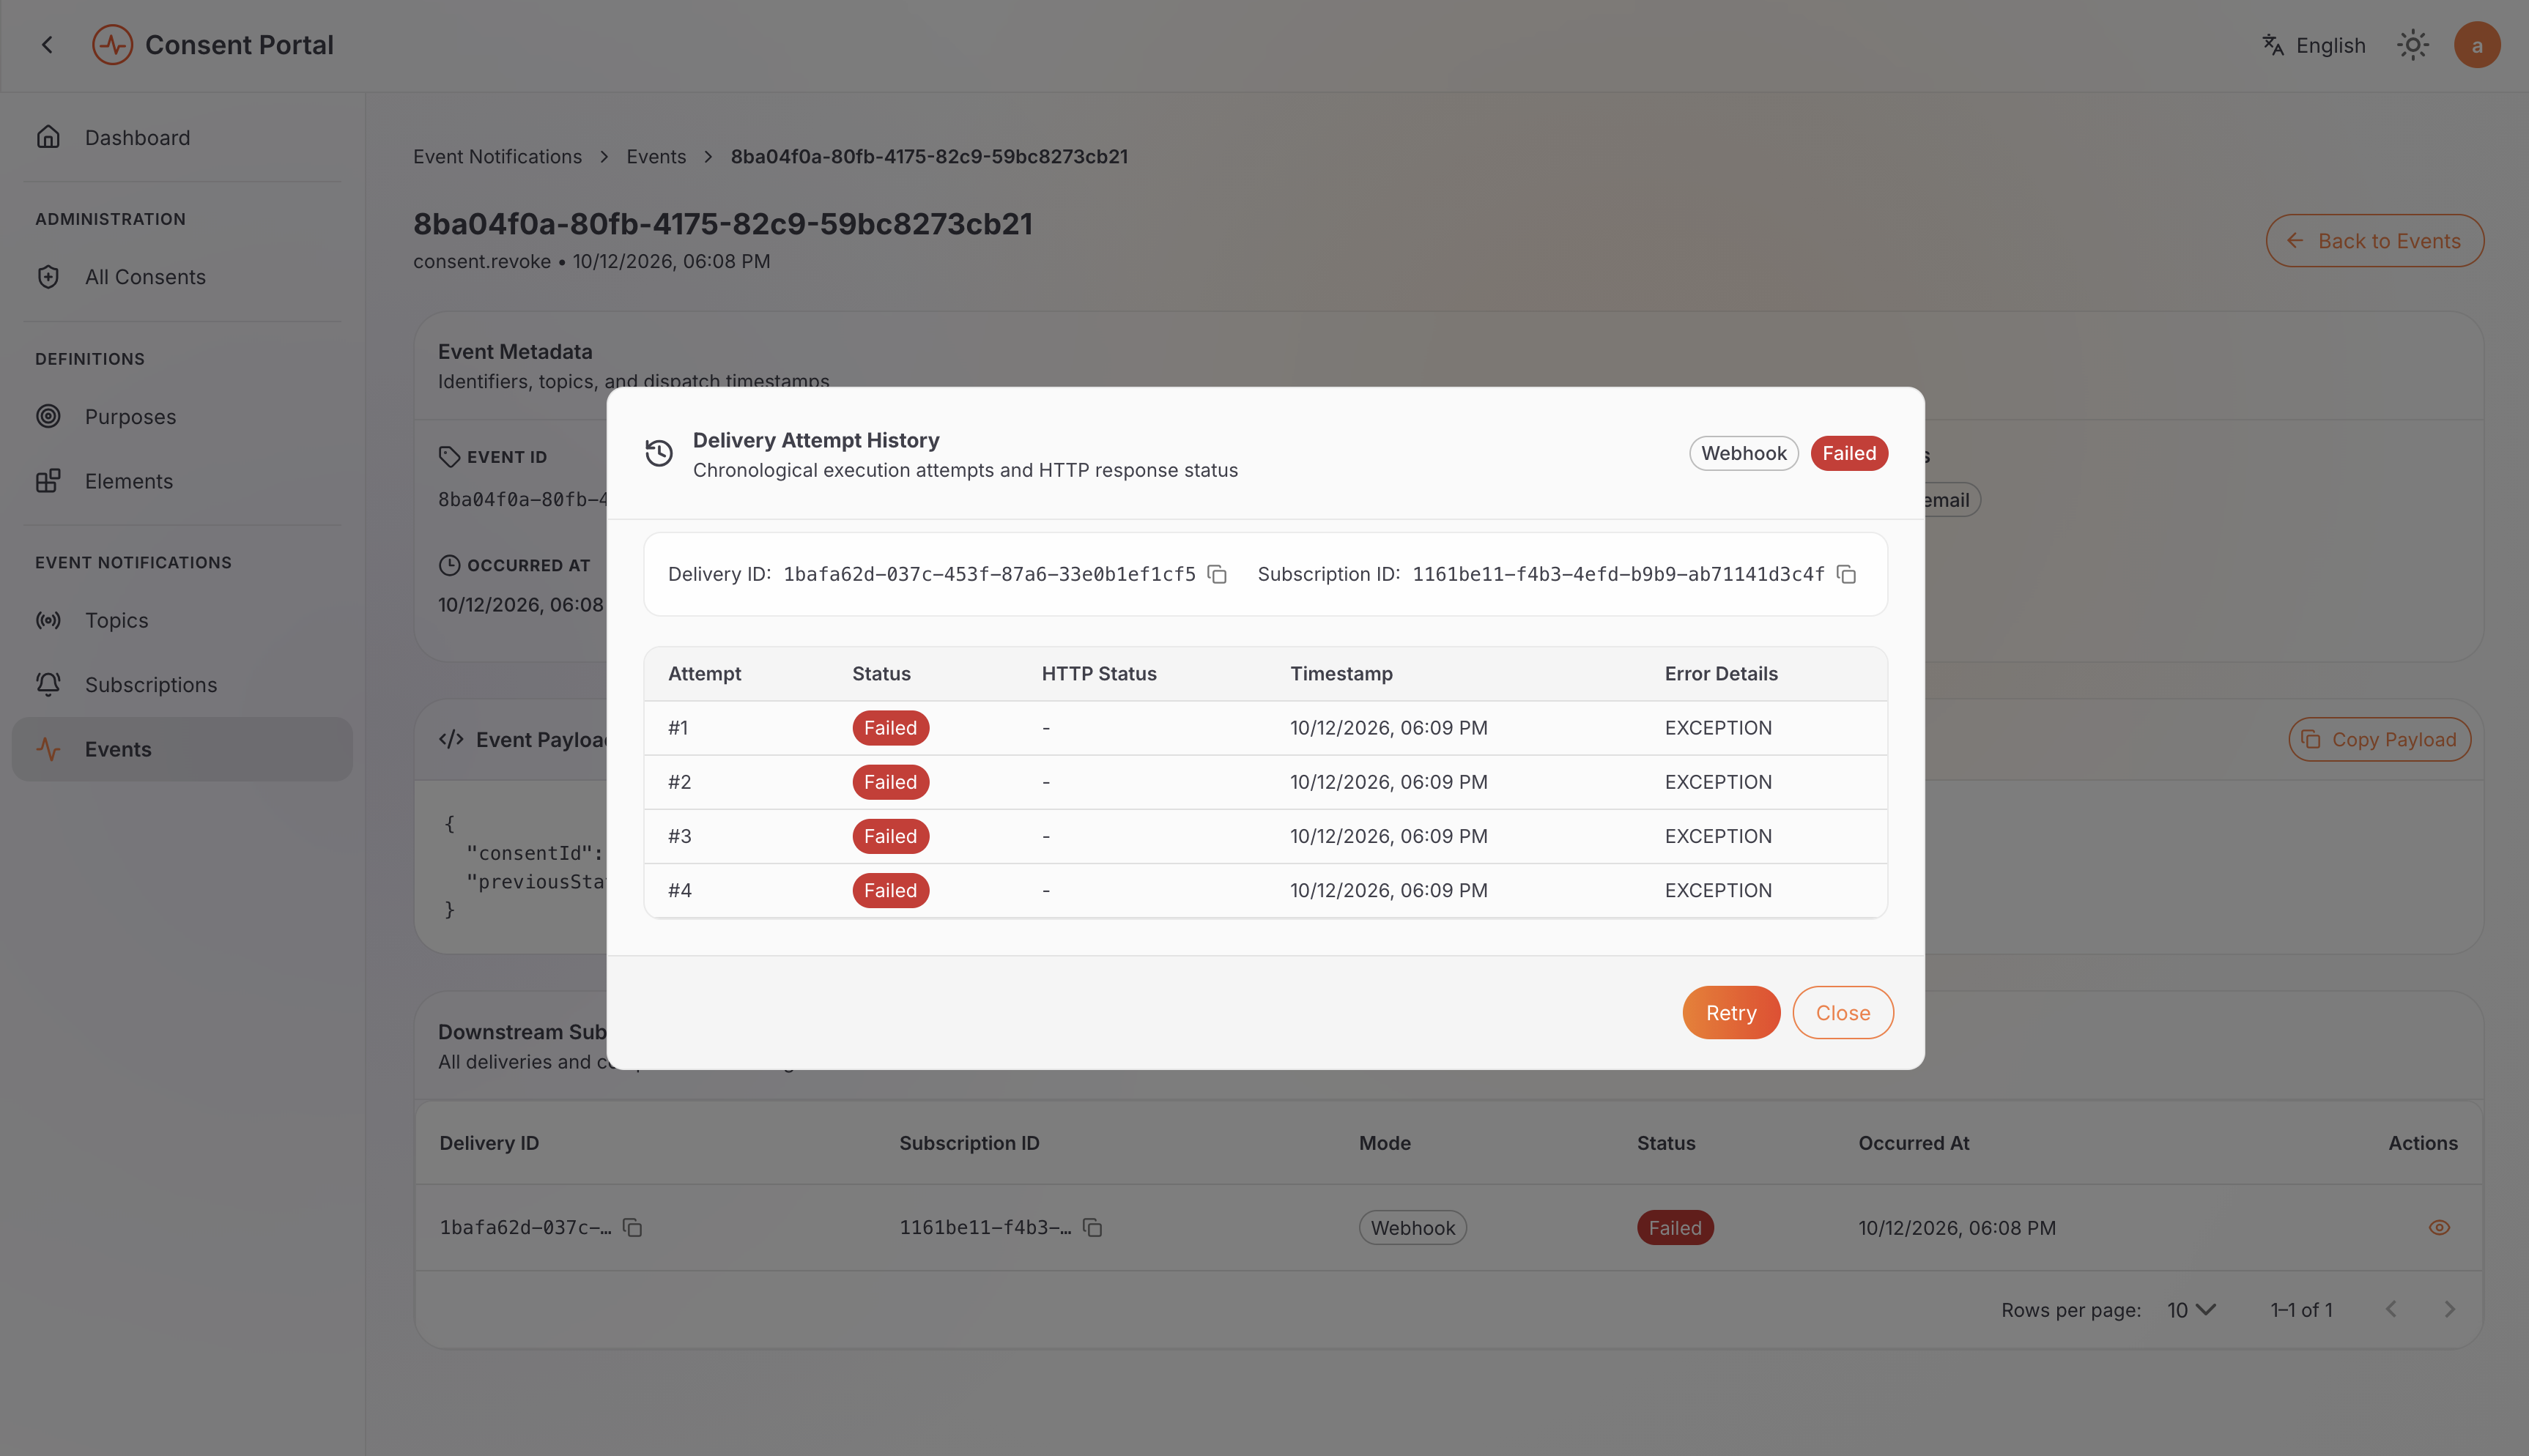Viewport: 2529px width, 1456px height.
Task: Click the Failed badge in dialog header
Action: pos(1849,453)
